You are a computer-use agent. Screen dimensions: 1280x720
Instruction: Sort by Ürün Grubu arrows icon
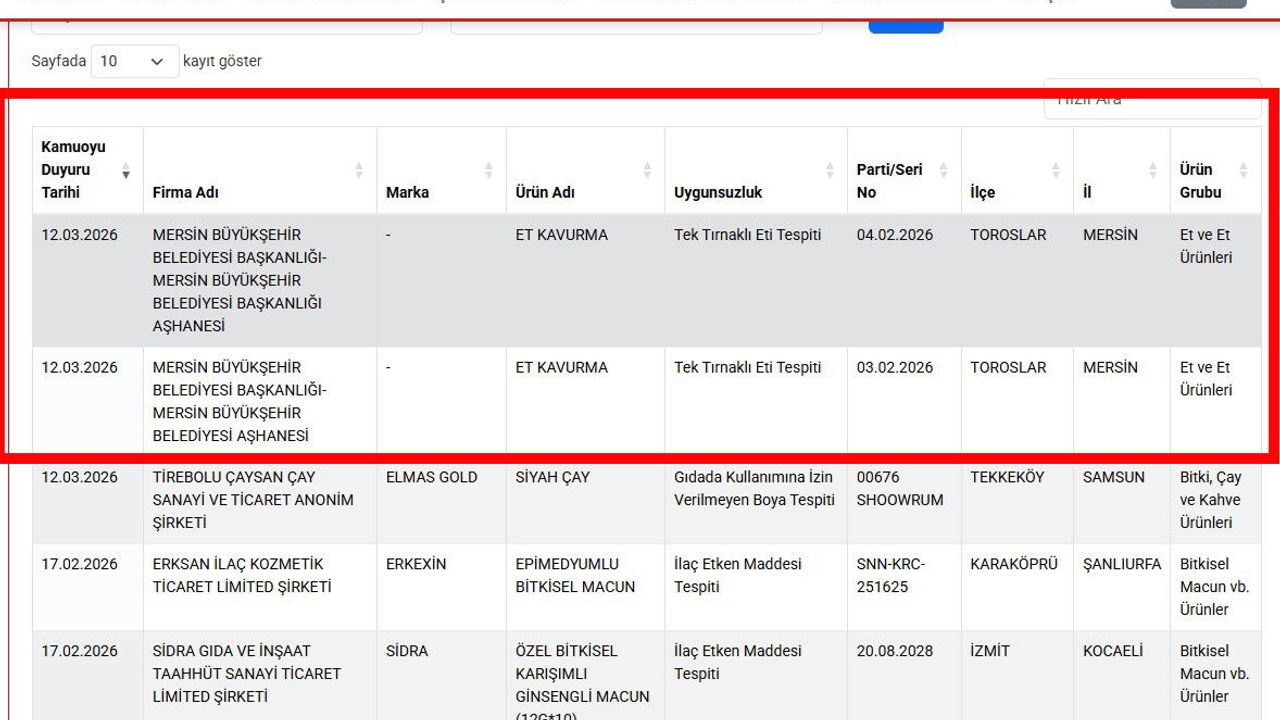click(x=1243, y=171)
